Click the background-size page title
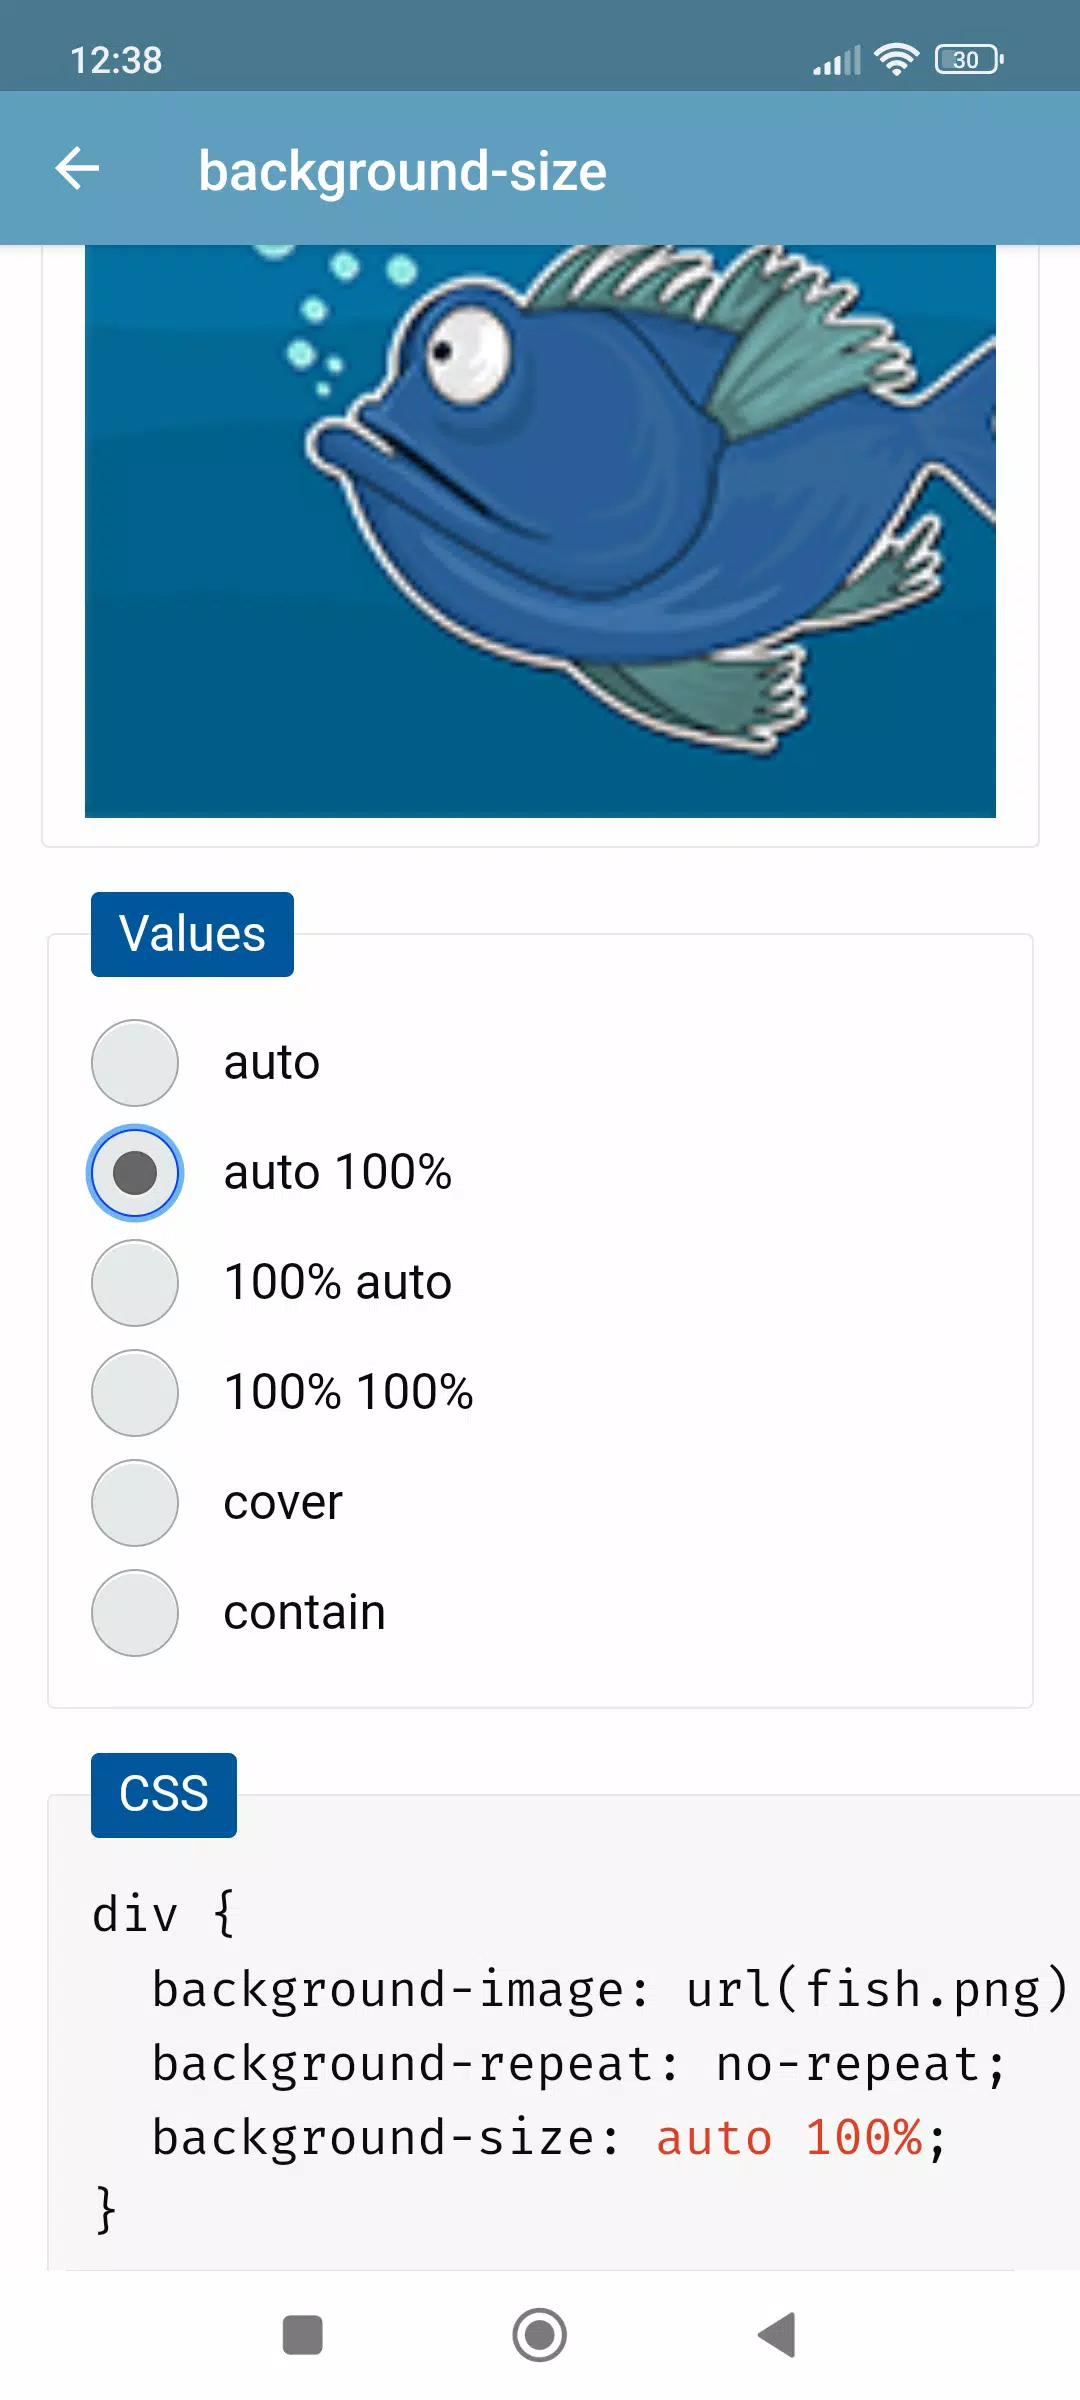This screenshot has width=1080, height=2400. (x=402, y=171)
